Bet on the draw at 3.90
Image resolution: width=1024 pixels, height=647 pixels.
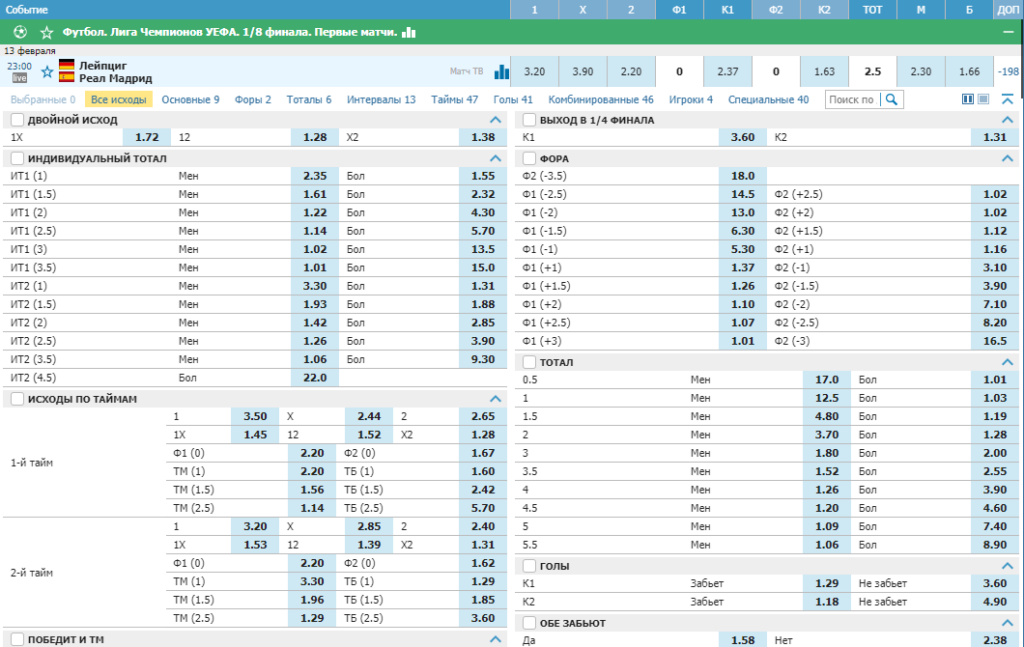tap(583, 72)
